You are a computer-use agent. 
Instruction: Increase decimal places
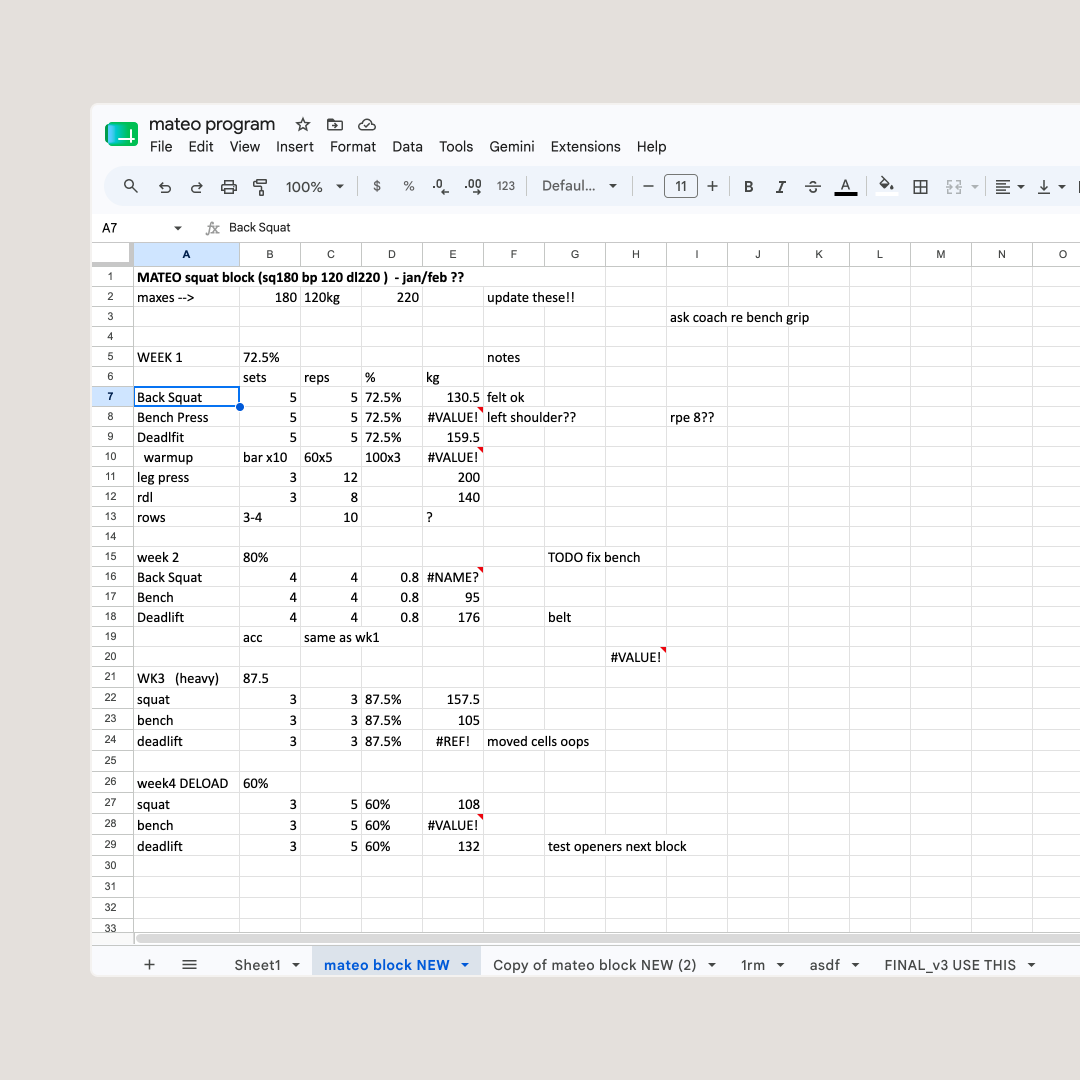pos(473,186)
